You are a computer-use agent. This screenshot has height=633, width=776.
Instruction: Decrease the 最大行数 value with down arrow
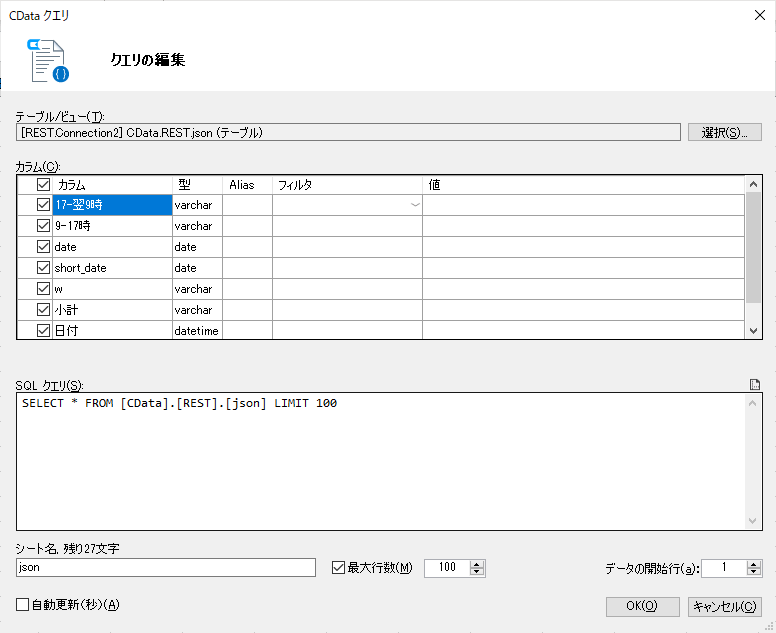coord(477,572)
